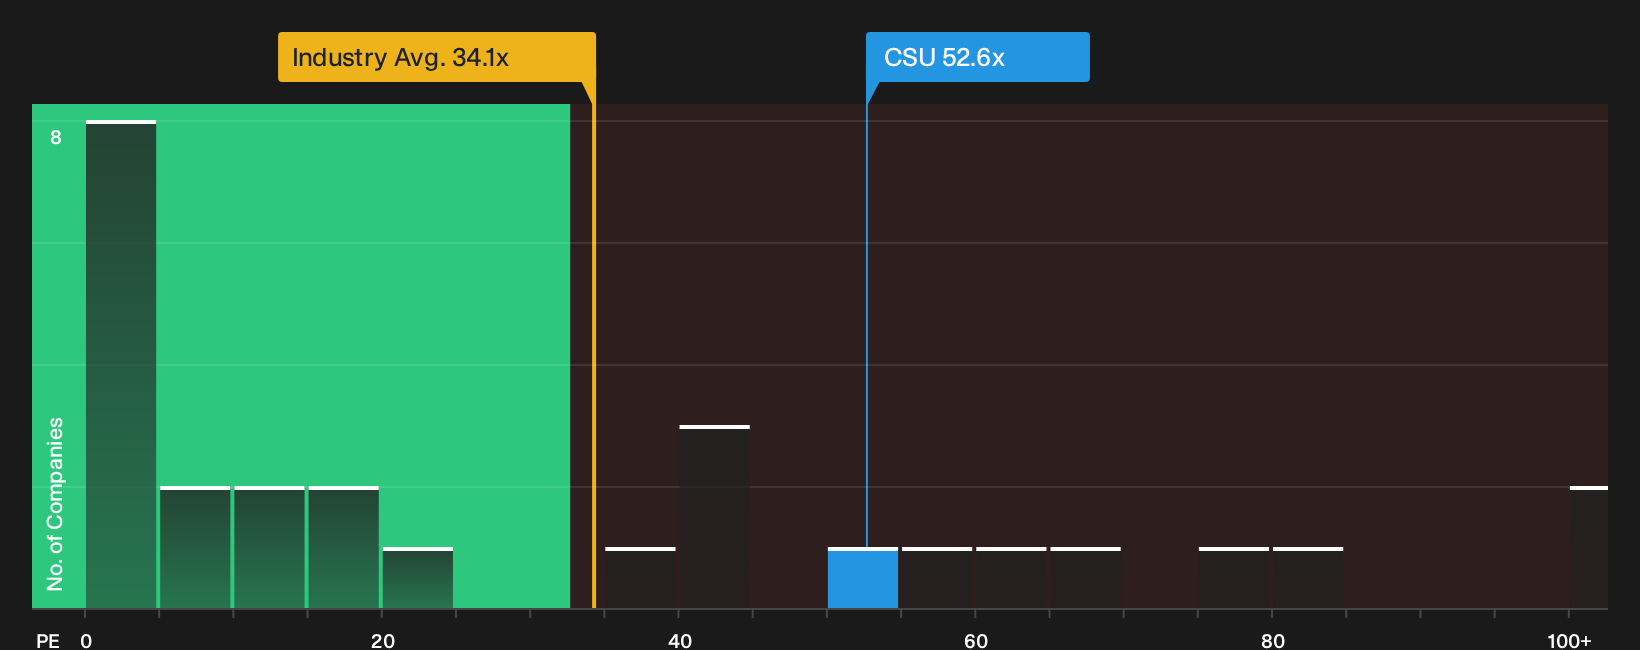Select the tallest bar at PE 0-5
Image resolution: width=1640 pixels, height=650 pixels.
pos(121,364)
